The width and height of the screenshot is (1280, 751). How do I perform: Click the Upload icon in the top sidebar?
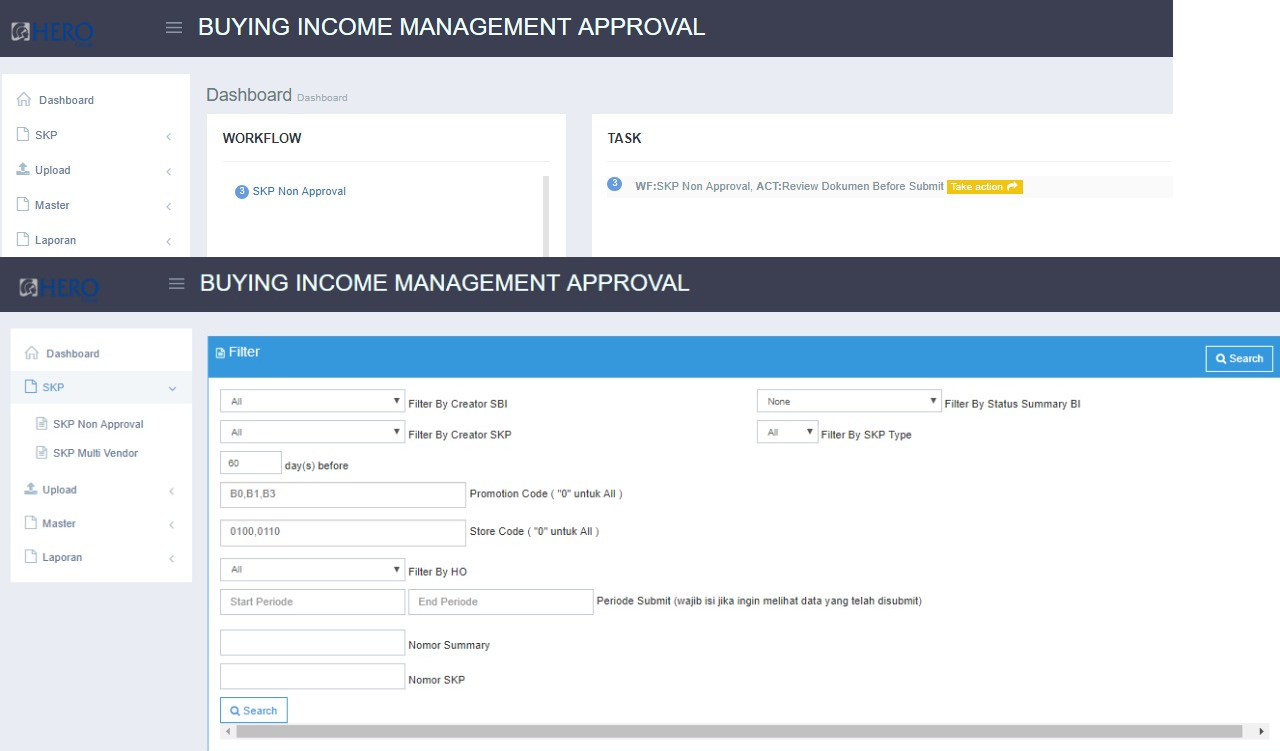(x=24, y=169)
